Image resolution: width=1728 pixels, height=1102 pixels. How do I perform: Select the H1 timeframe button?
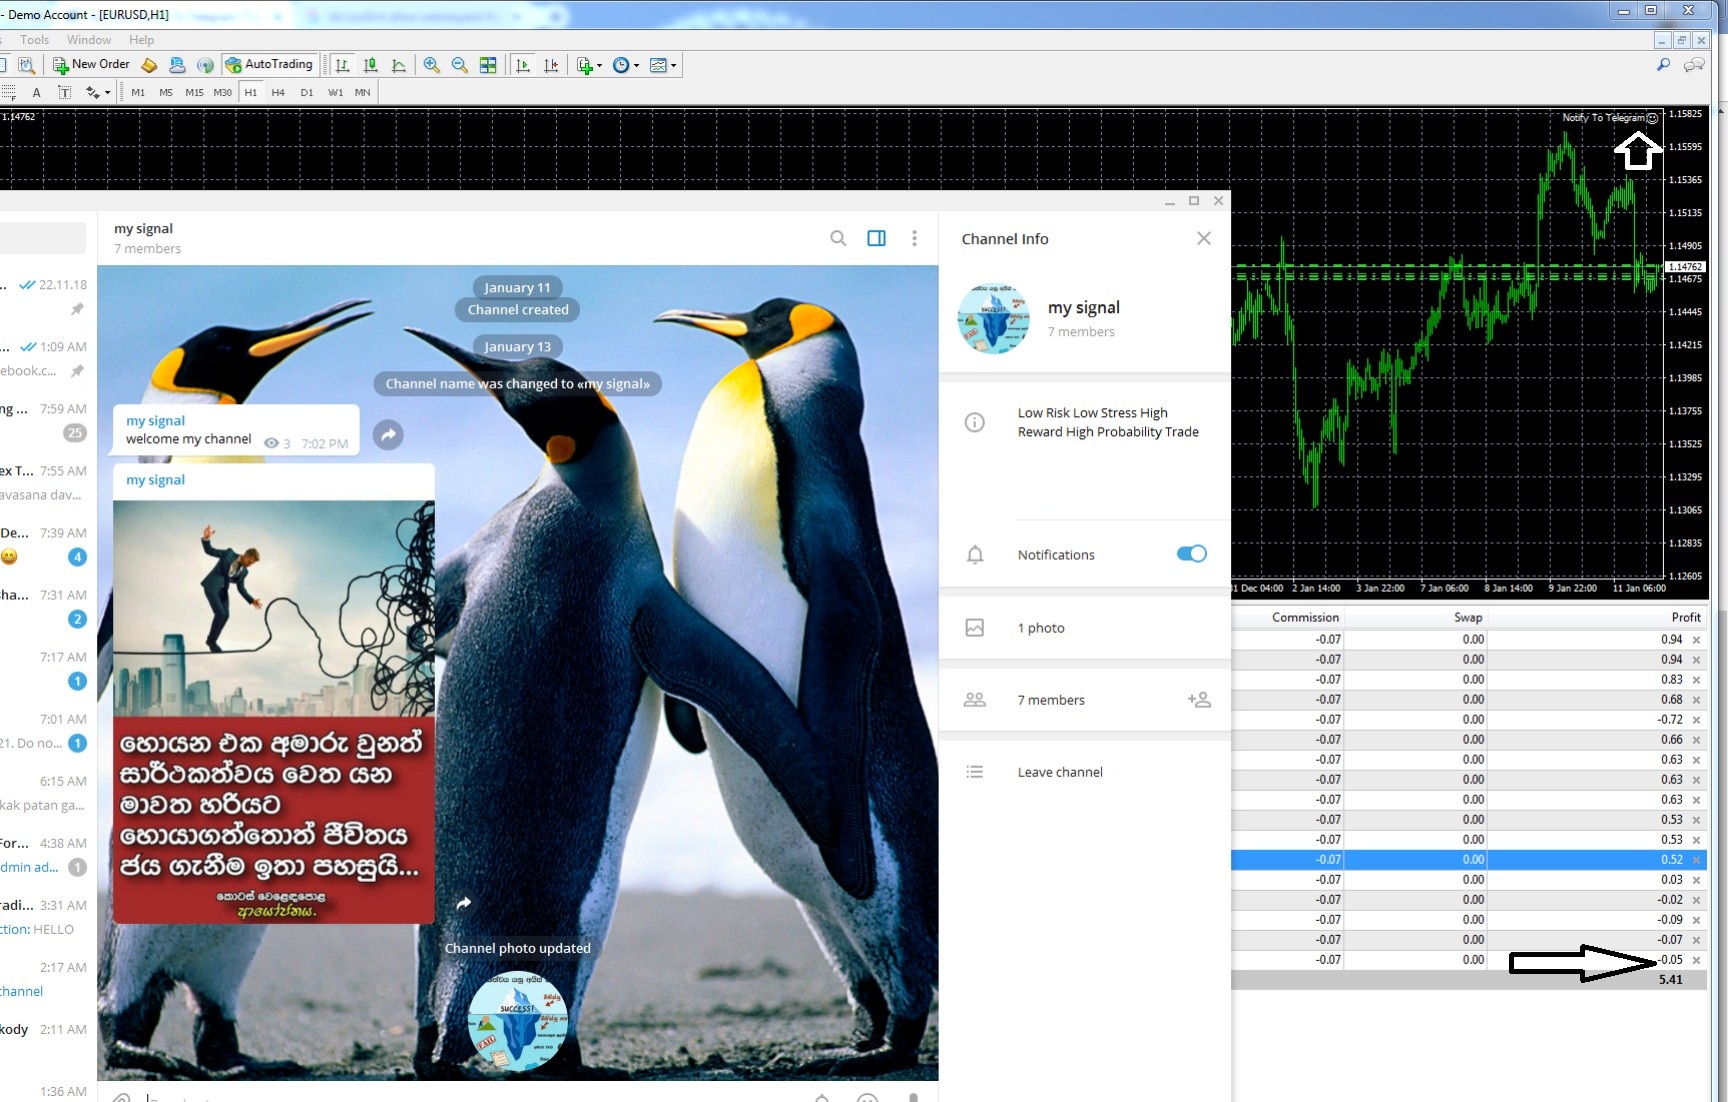(250, 92)
